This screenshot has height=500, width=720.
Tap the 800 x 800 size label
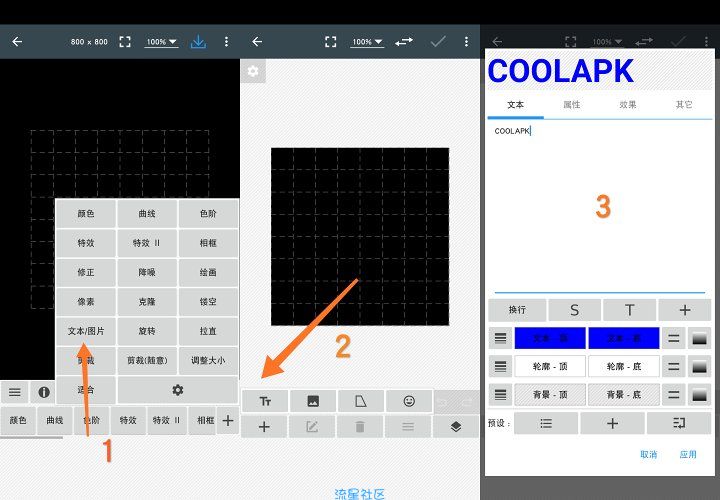coord(89,42)
